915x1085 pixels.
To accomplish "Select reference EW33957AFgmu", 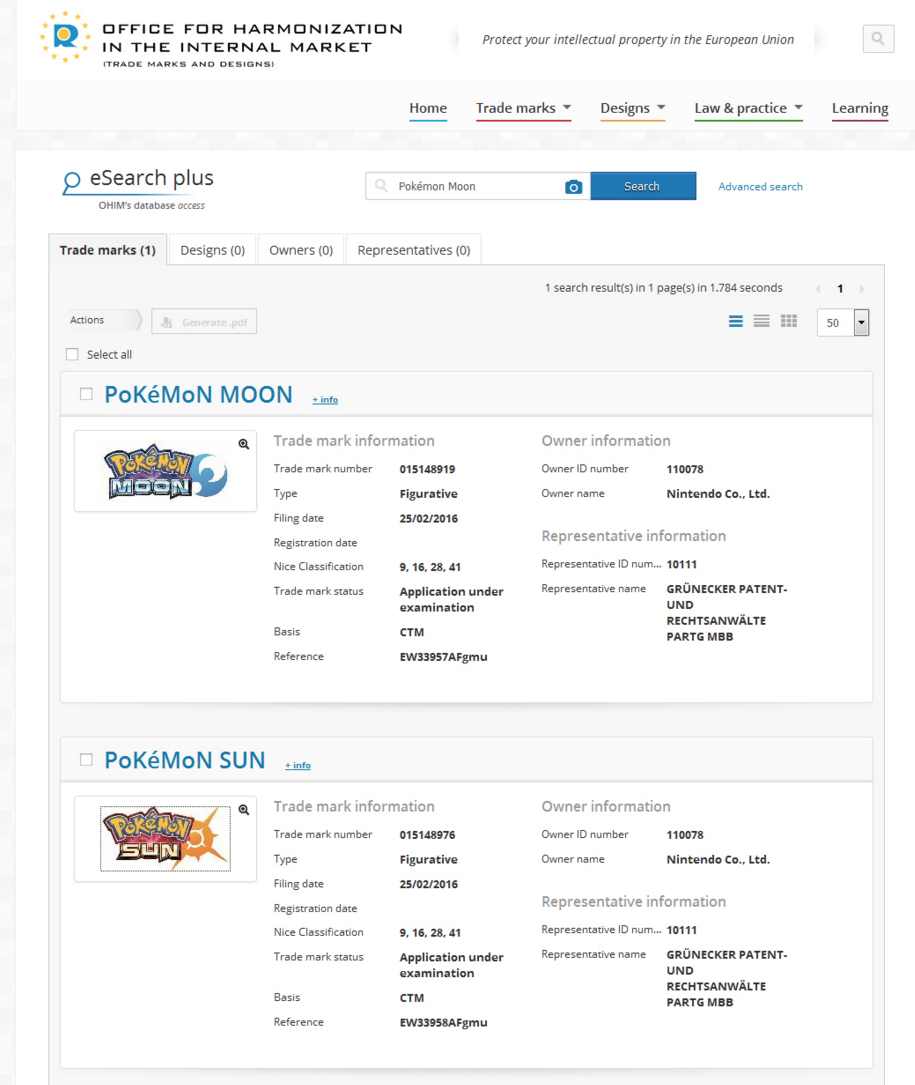I will click(x=443, y=657).
